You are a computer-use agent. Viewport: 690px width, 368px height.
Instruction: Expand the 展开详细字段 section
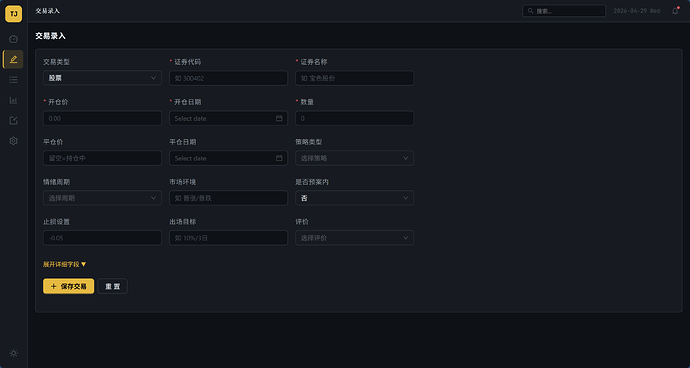pos(65,265)
